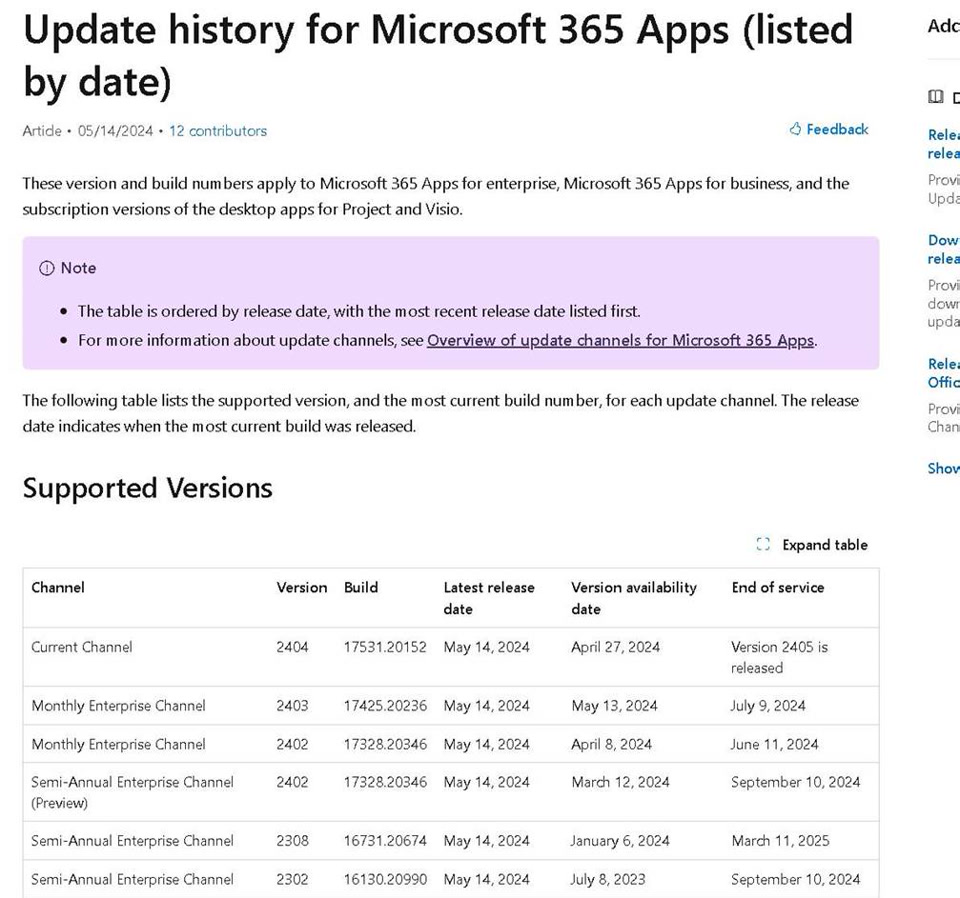Screen dimensions: 960x898
Task: Click January 6, 2024 availability date
Action: tap(620, 841)
